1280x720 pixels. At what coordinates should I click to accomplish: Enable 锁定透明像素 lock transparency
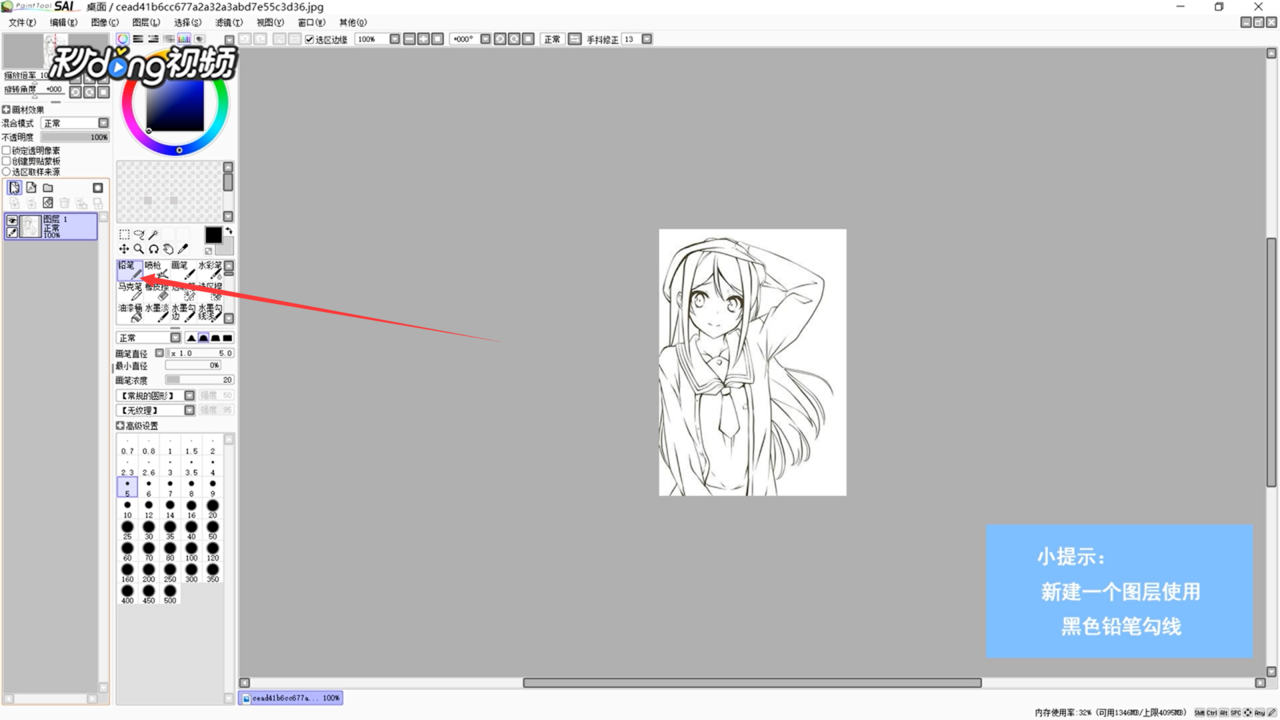pyautogui.click(x=6, y=150)
